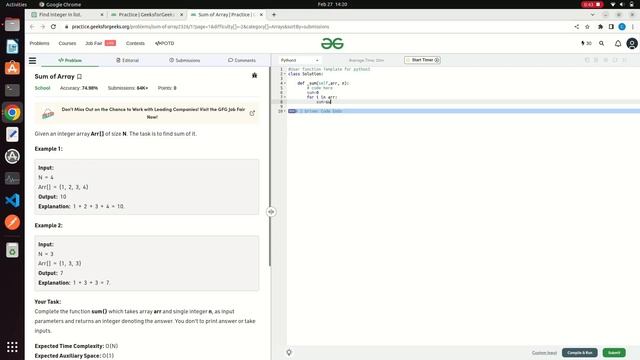The image size is (640, 360).
Task: Open the POTD menu item
Action: pos(164,43)
